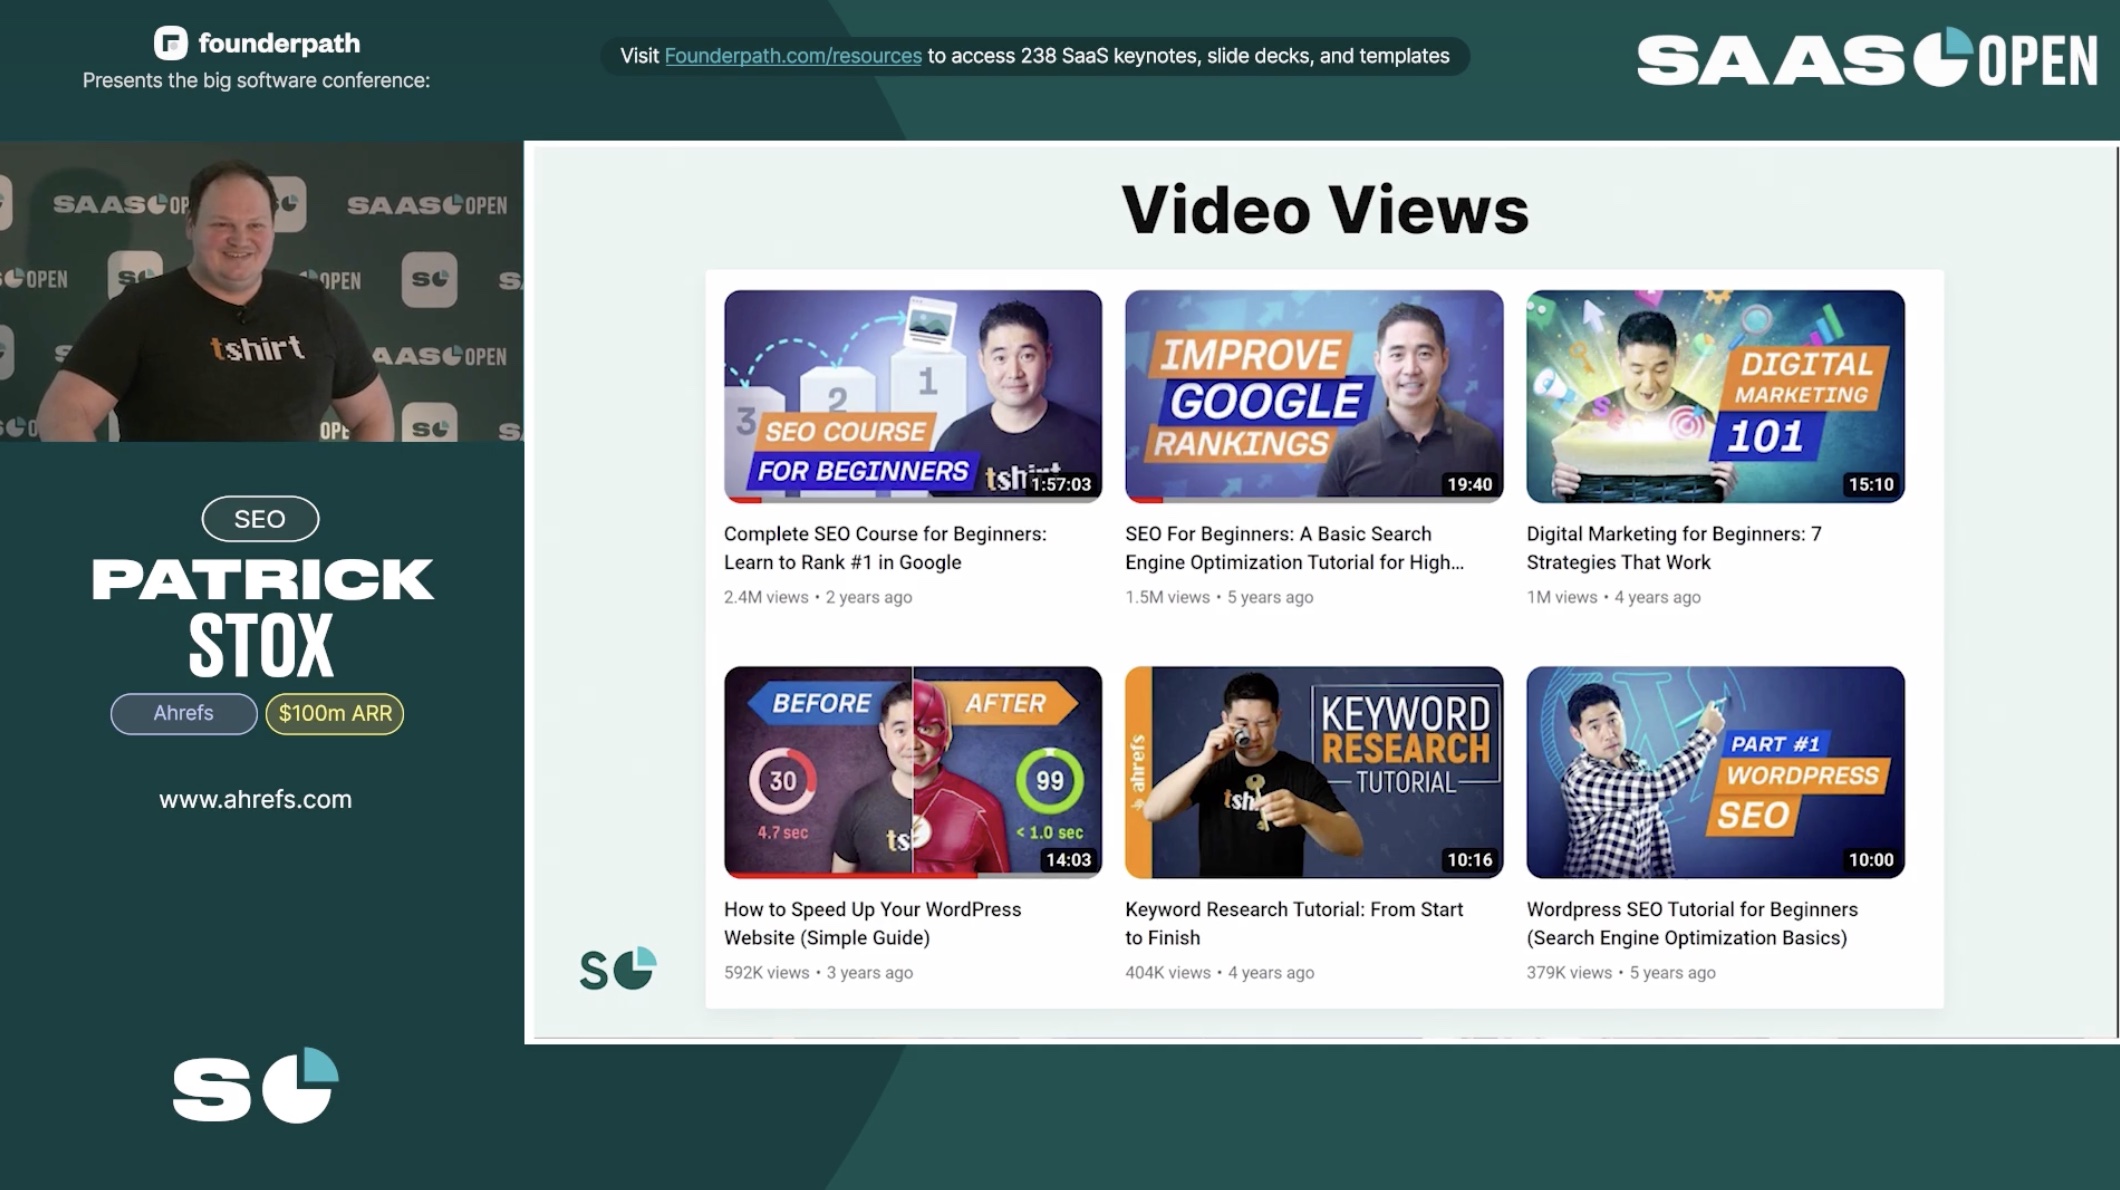
Task: Open the Digital Marketing 101 thumbnail
Action: pos(1715,396)
